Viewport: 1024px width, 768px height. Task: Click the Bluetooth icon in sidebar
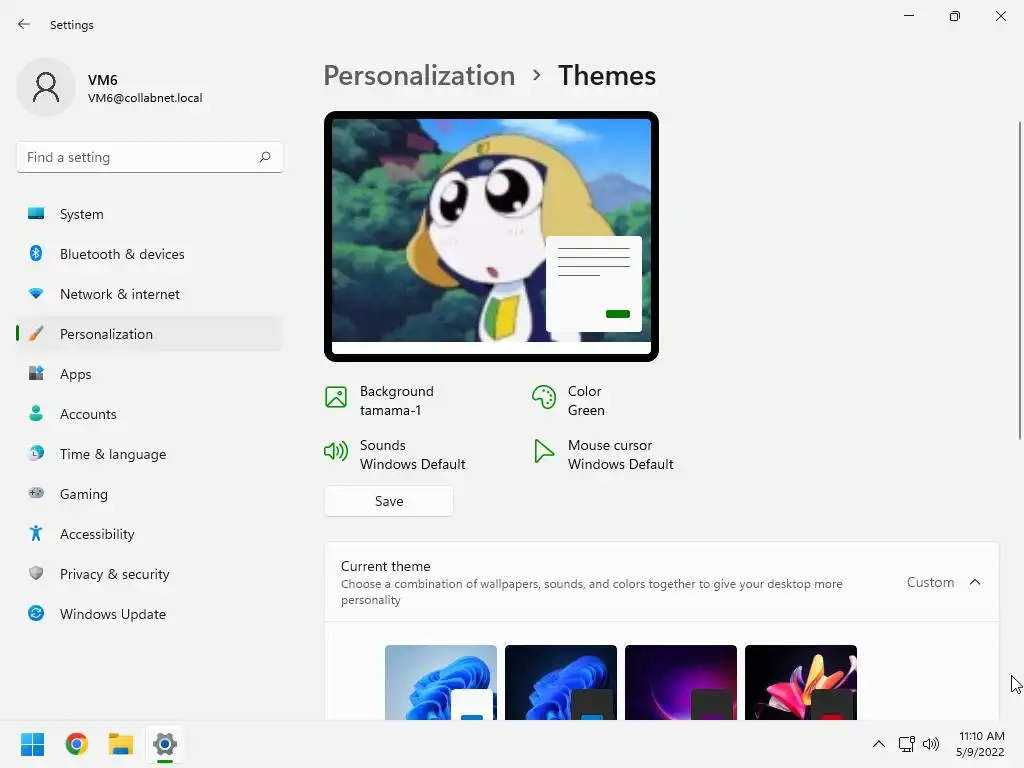pos(36,253)
